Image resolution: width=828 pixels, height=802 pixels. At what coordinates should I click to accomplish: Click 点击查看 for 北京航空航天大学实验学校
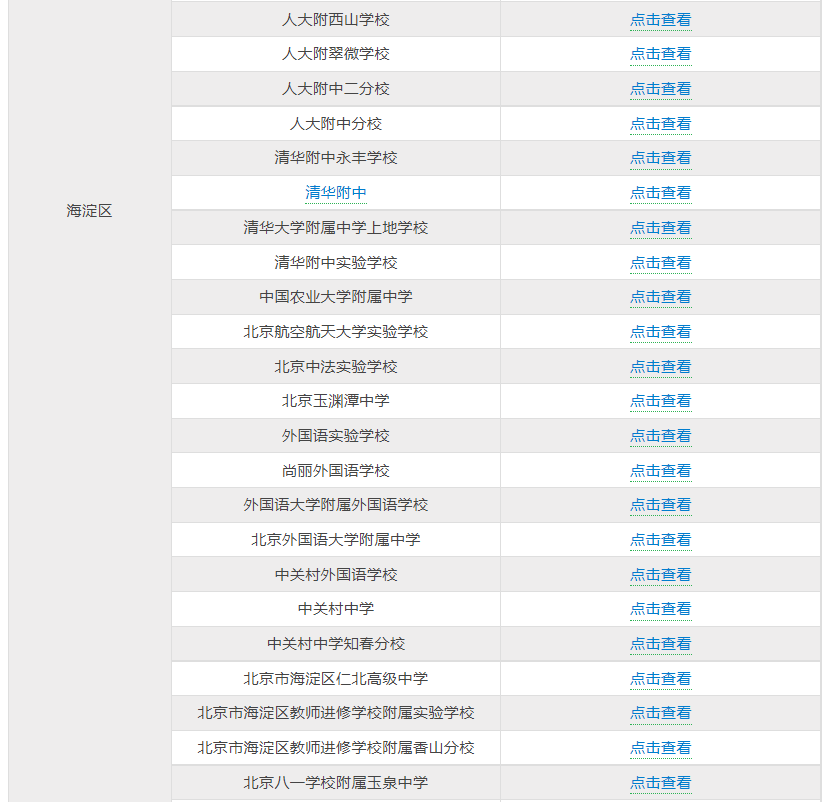[661, 332]
